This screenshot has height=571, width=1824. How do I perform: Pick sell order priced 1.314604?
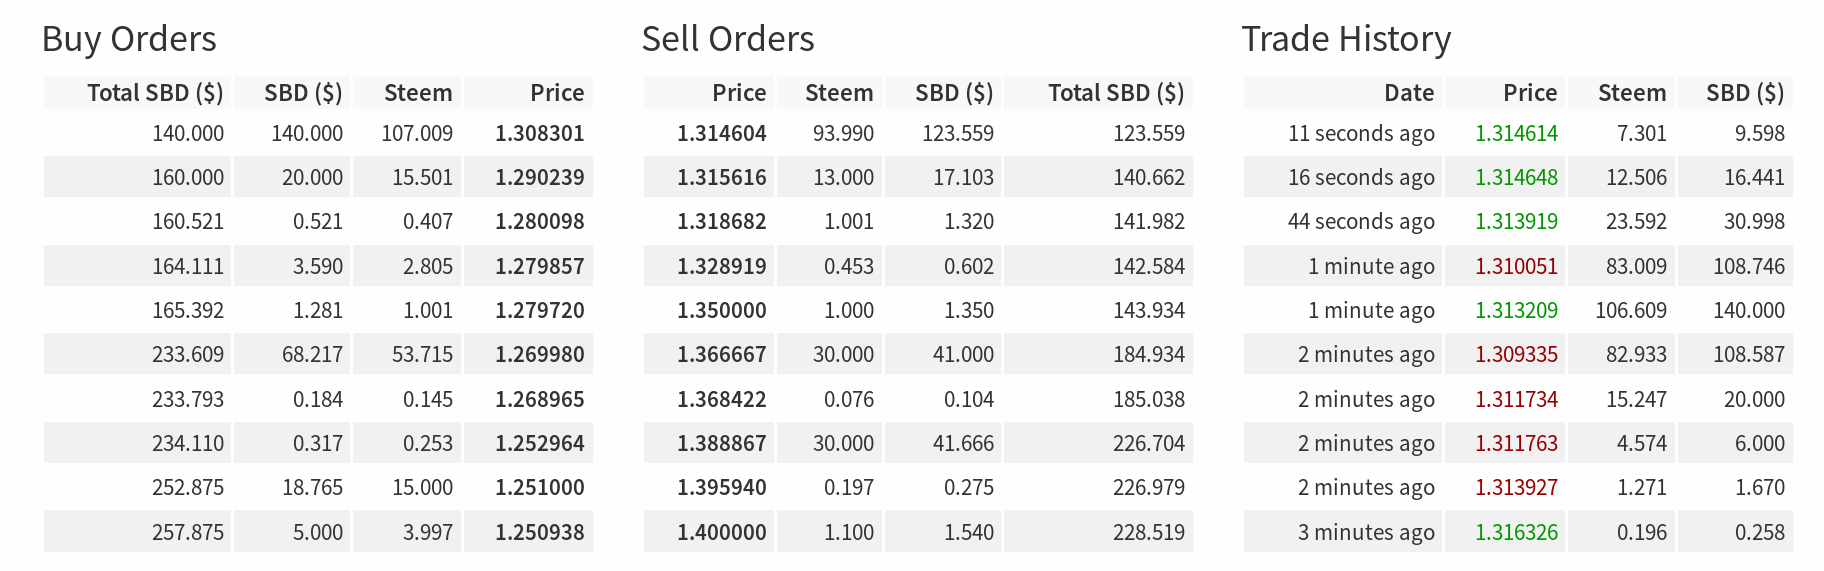click(918, 133)
